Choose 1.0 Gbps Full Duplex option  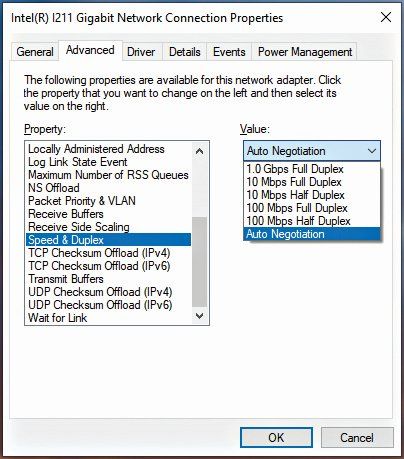(312, 169)
